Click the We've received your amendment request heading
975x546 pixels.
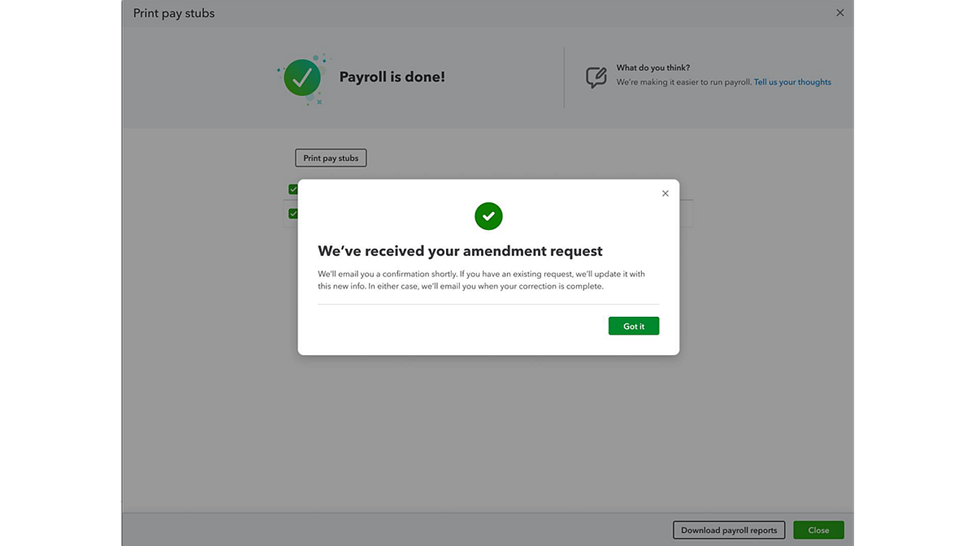(x=460, y=251)
